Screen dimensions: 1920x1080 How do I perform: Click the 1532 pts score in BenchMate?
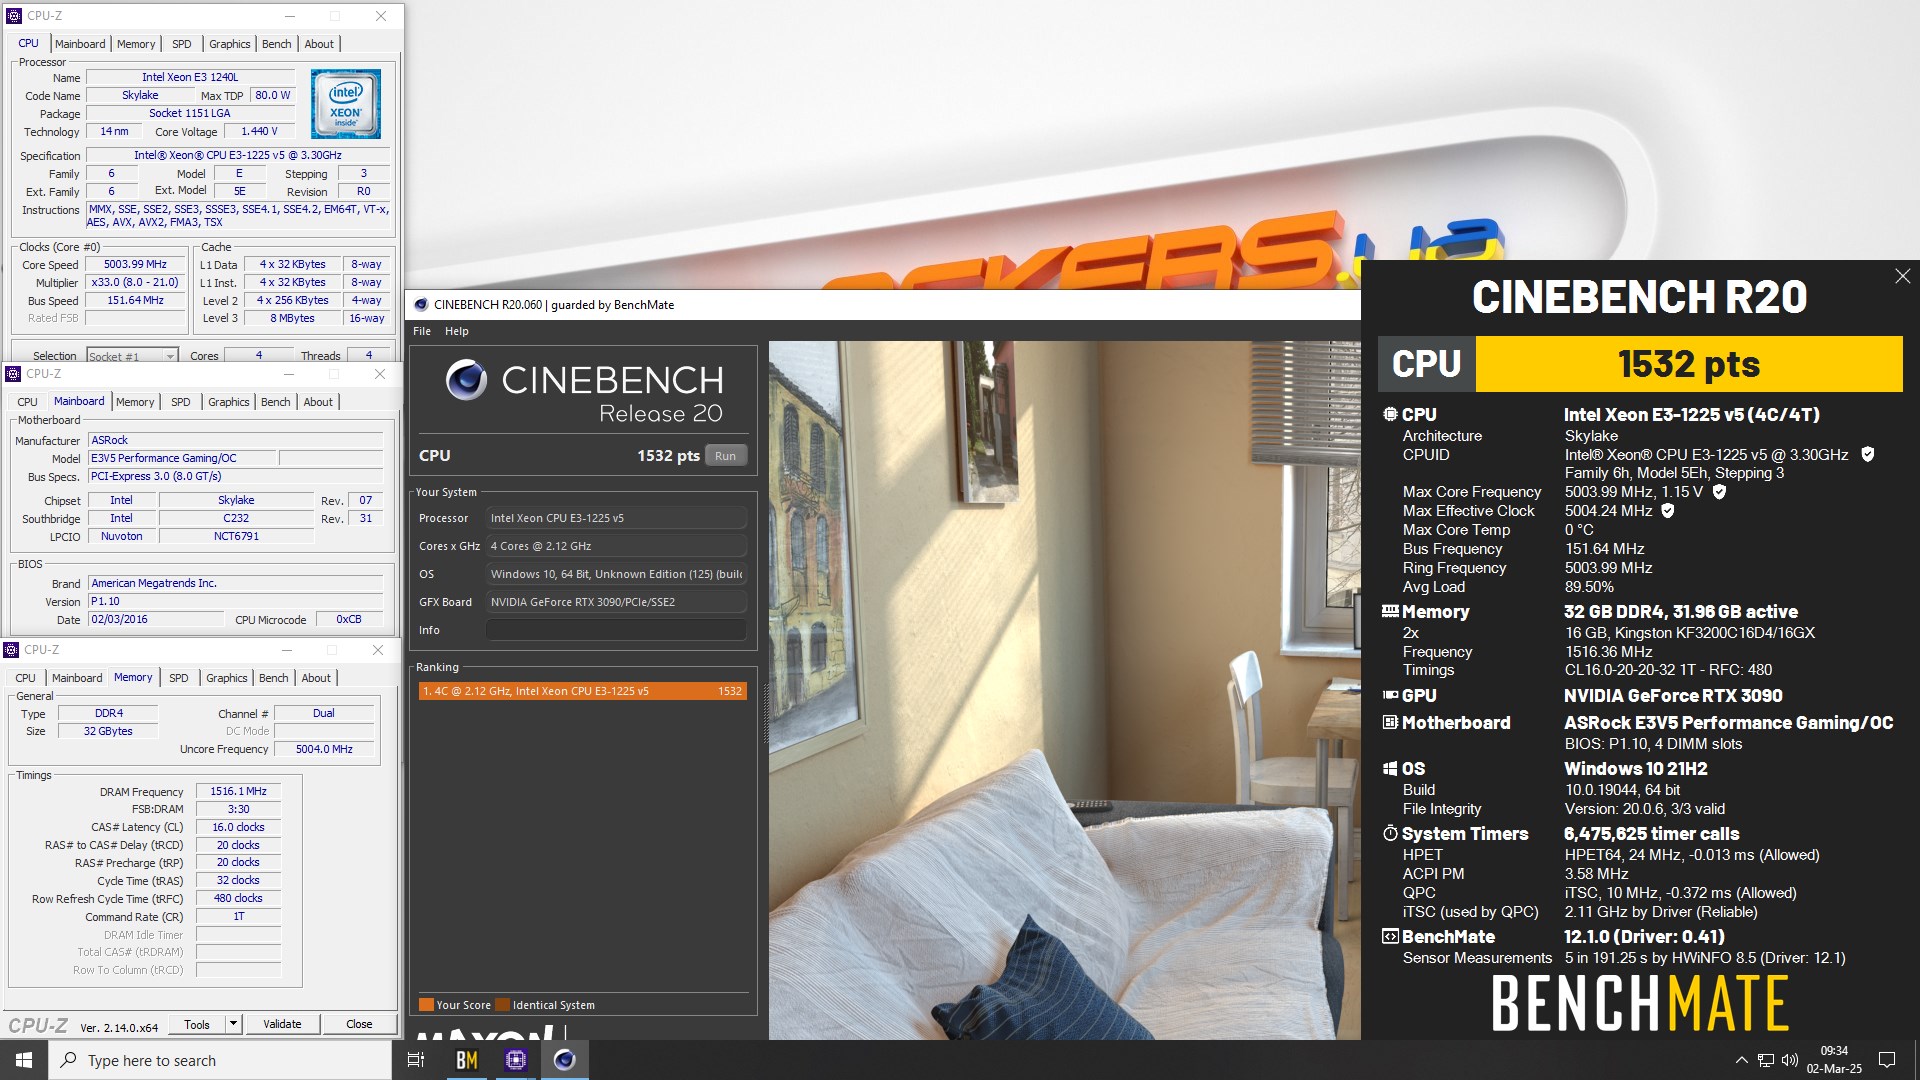click(x=1689, y=364)
